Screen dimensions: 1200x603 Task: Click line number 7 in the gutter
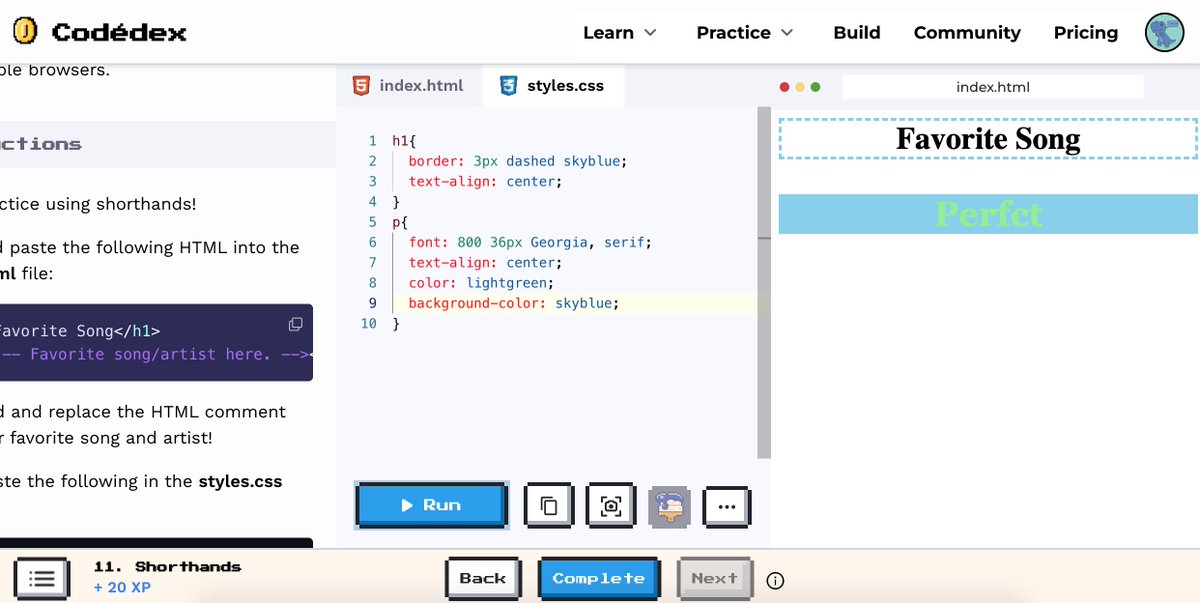click(x=373, y=262)
